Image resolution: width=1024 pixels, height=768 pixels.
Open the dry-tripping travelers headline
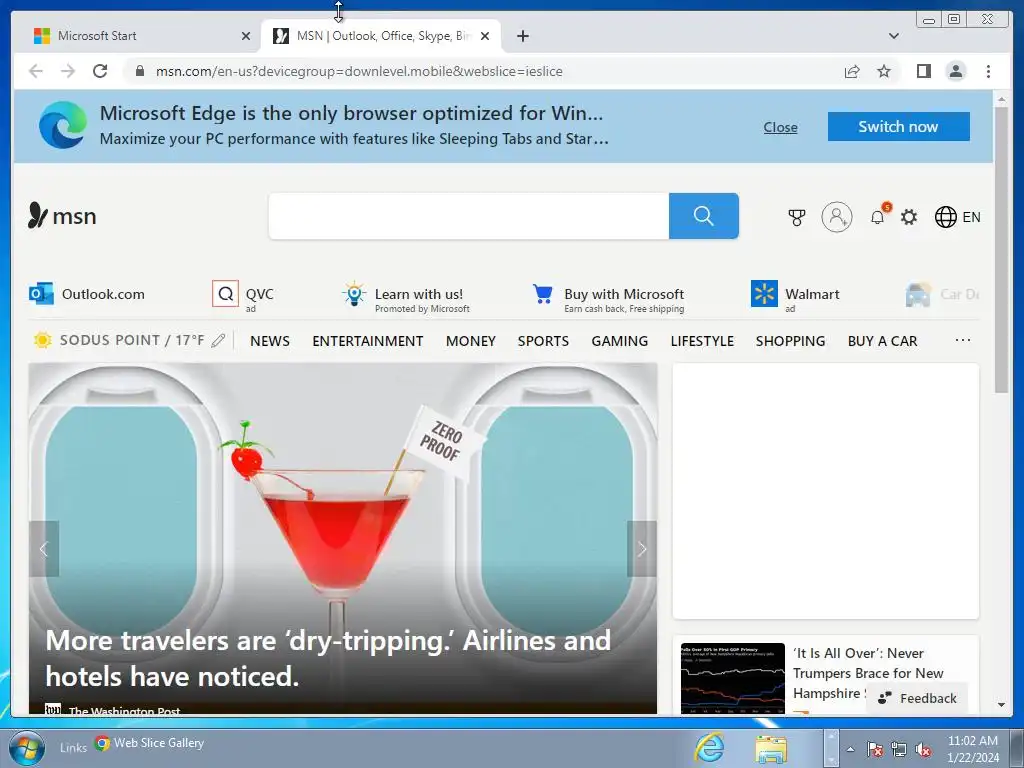328,658
